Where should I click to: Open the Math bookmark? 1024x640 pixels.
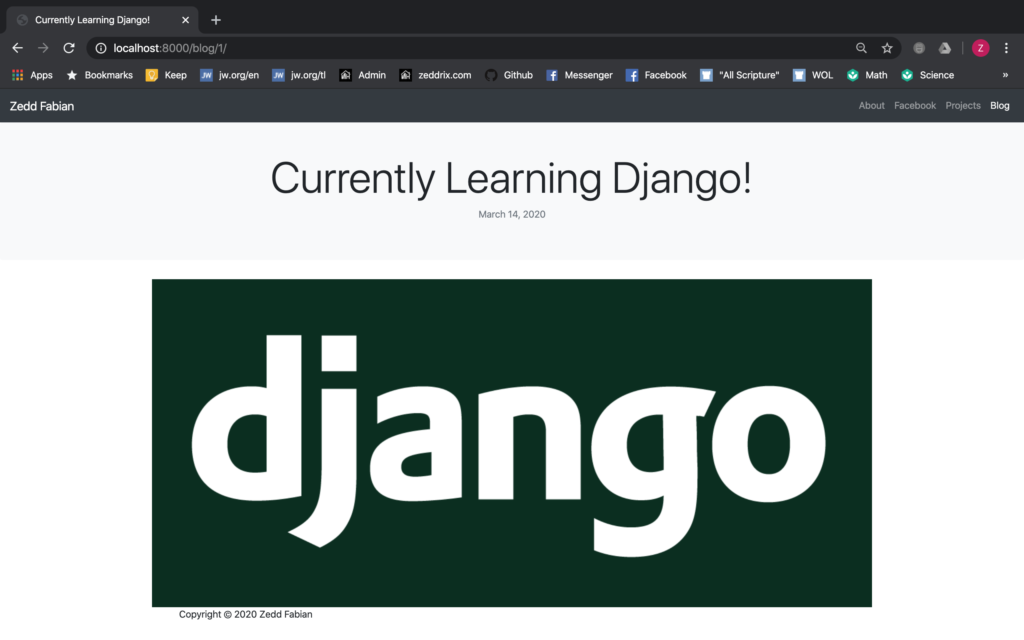click(867, 75)
